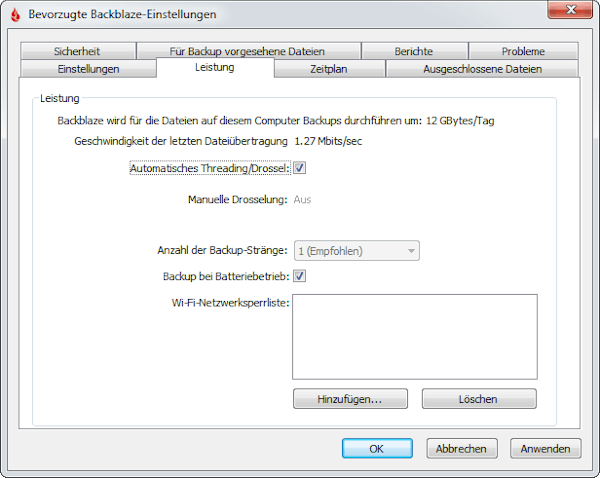Open the Anzahl der Backup-Stränge dropdown
This screenshot has height=478, width=600.
point(357,251)
